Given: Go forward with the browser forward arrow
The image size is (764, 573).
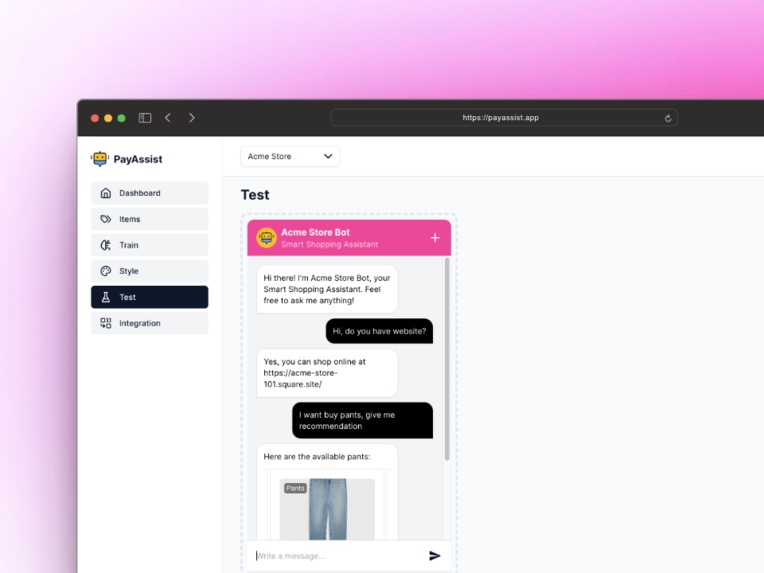Looking at the screenshot, I should 191,118.
